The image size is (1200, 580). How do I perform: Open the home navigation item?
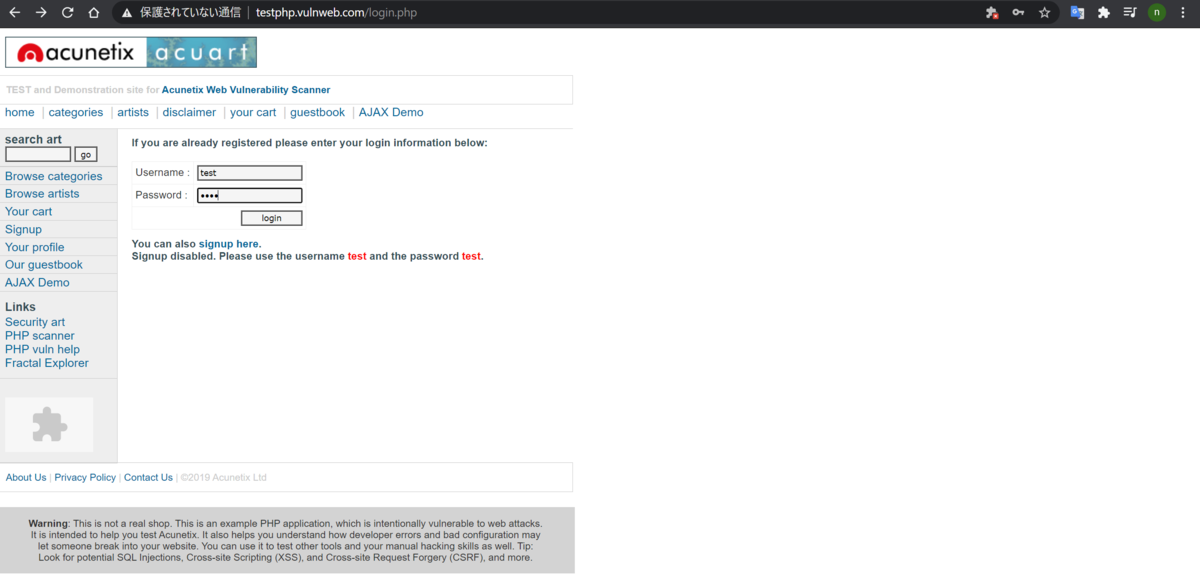tap(20, 113)
